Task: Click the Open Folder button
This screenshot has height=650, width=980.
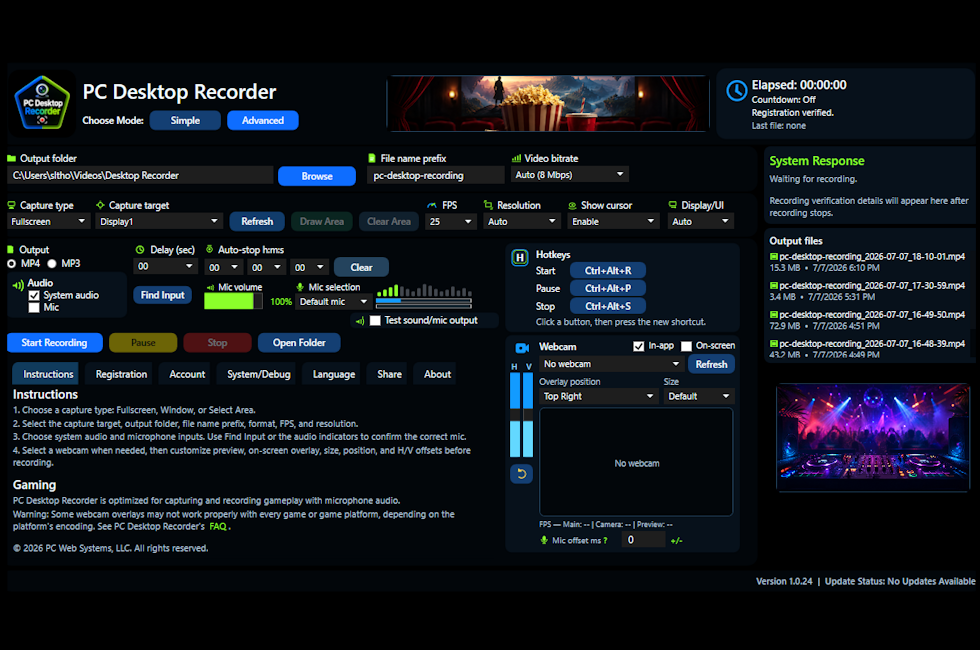Action: tap(299, 343)
